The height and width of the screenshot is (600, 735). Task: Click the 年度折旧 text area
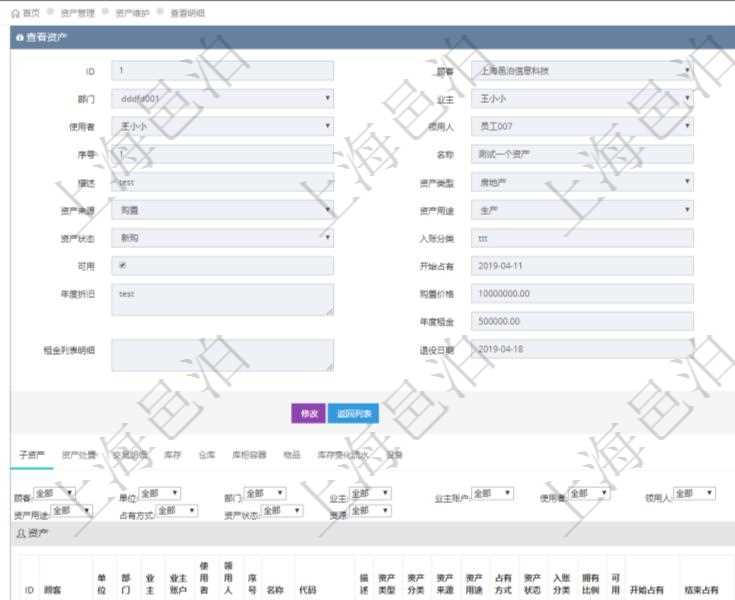pos(222,300)
